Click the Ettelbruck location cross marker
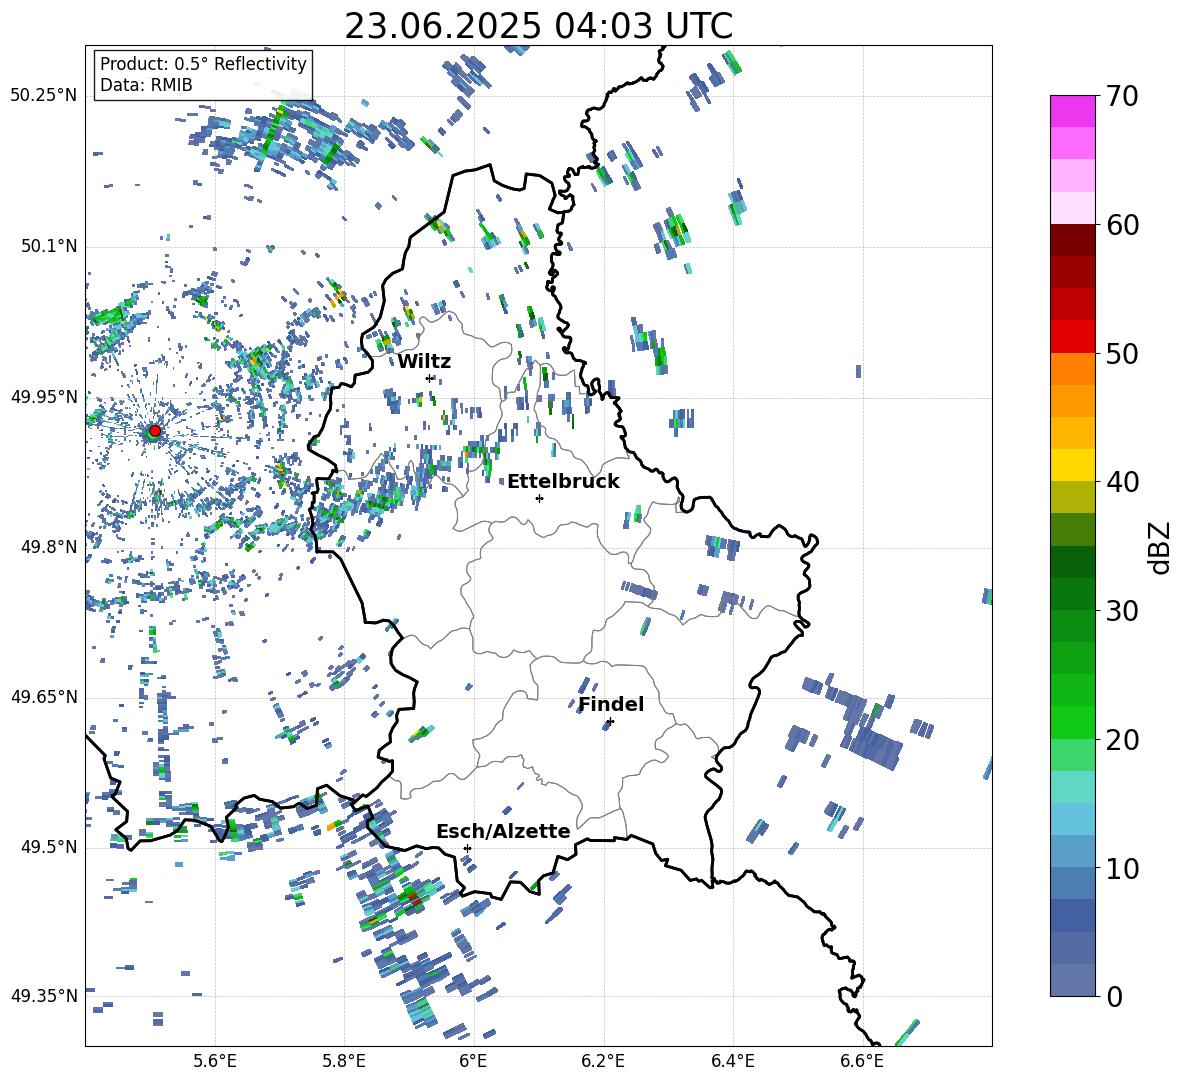The image size is (1184, 1081). point(539,498)
